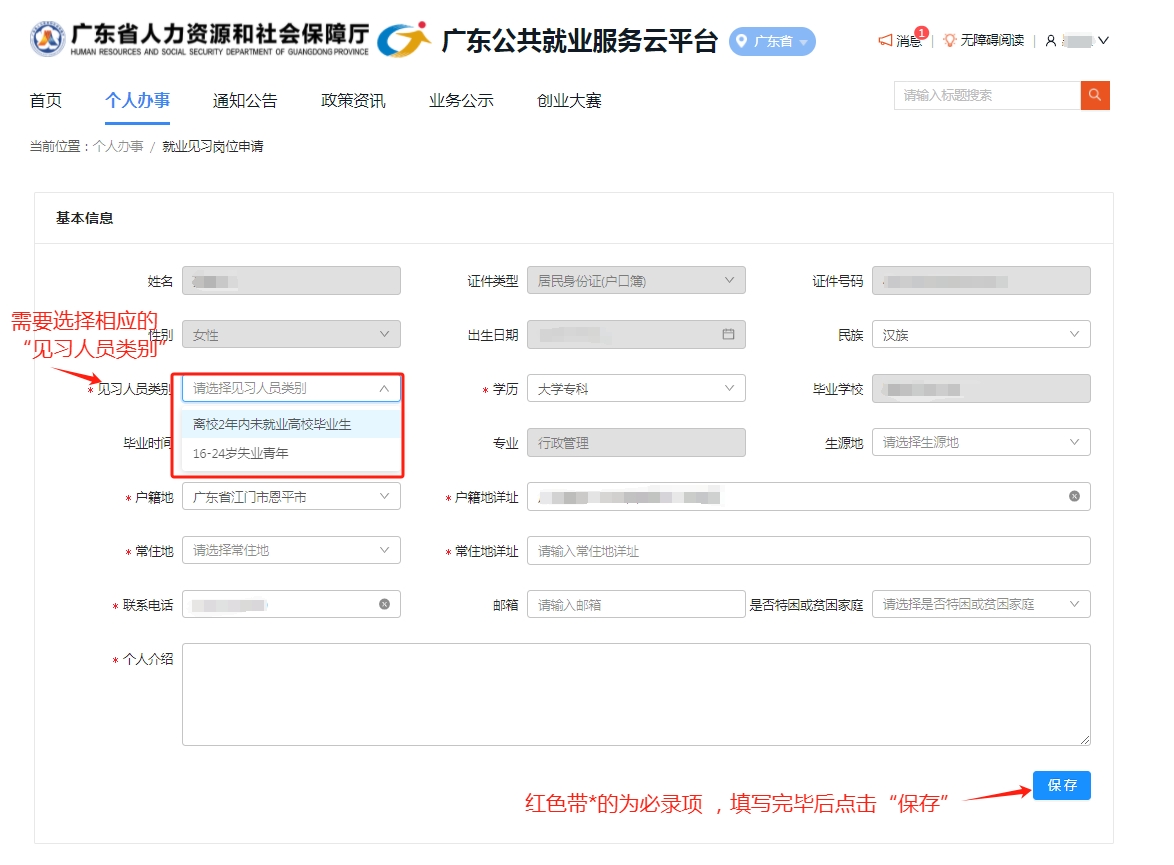This screenshot has height=865, width=1174.
Task: Choose the 16-24岁失业青年 option
Action: point(241,453)
